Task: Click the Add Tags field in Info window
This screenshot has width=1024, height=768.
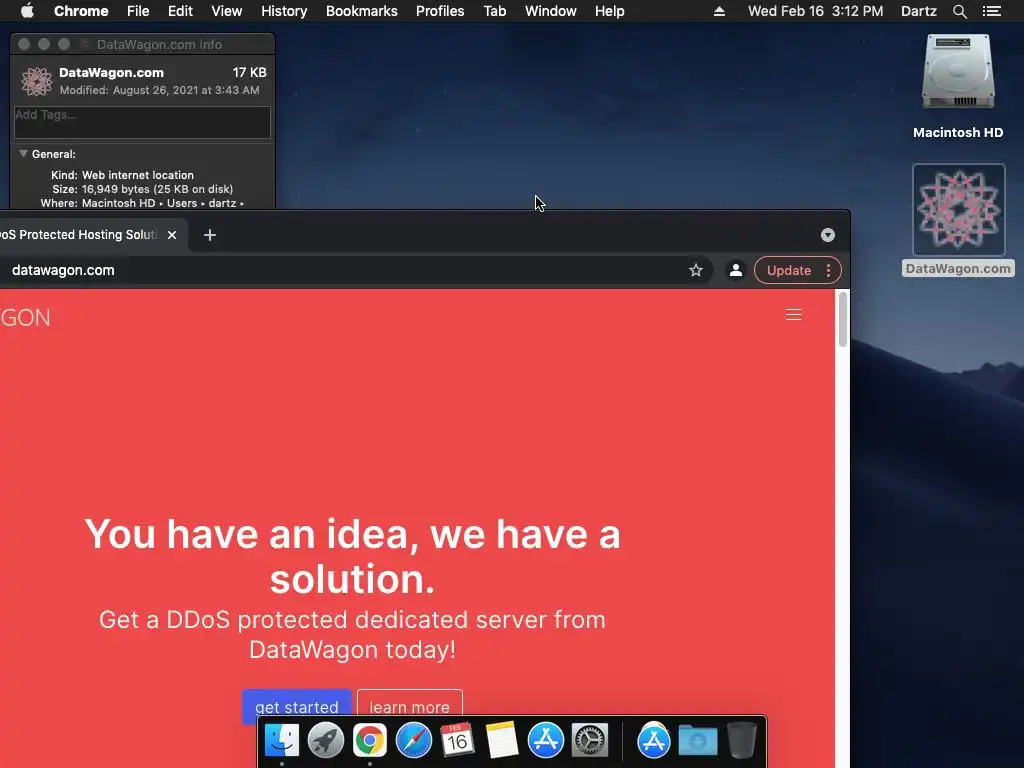Action: pyautogui.click(x=142, y=122)
